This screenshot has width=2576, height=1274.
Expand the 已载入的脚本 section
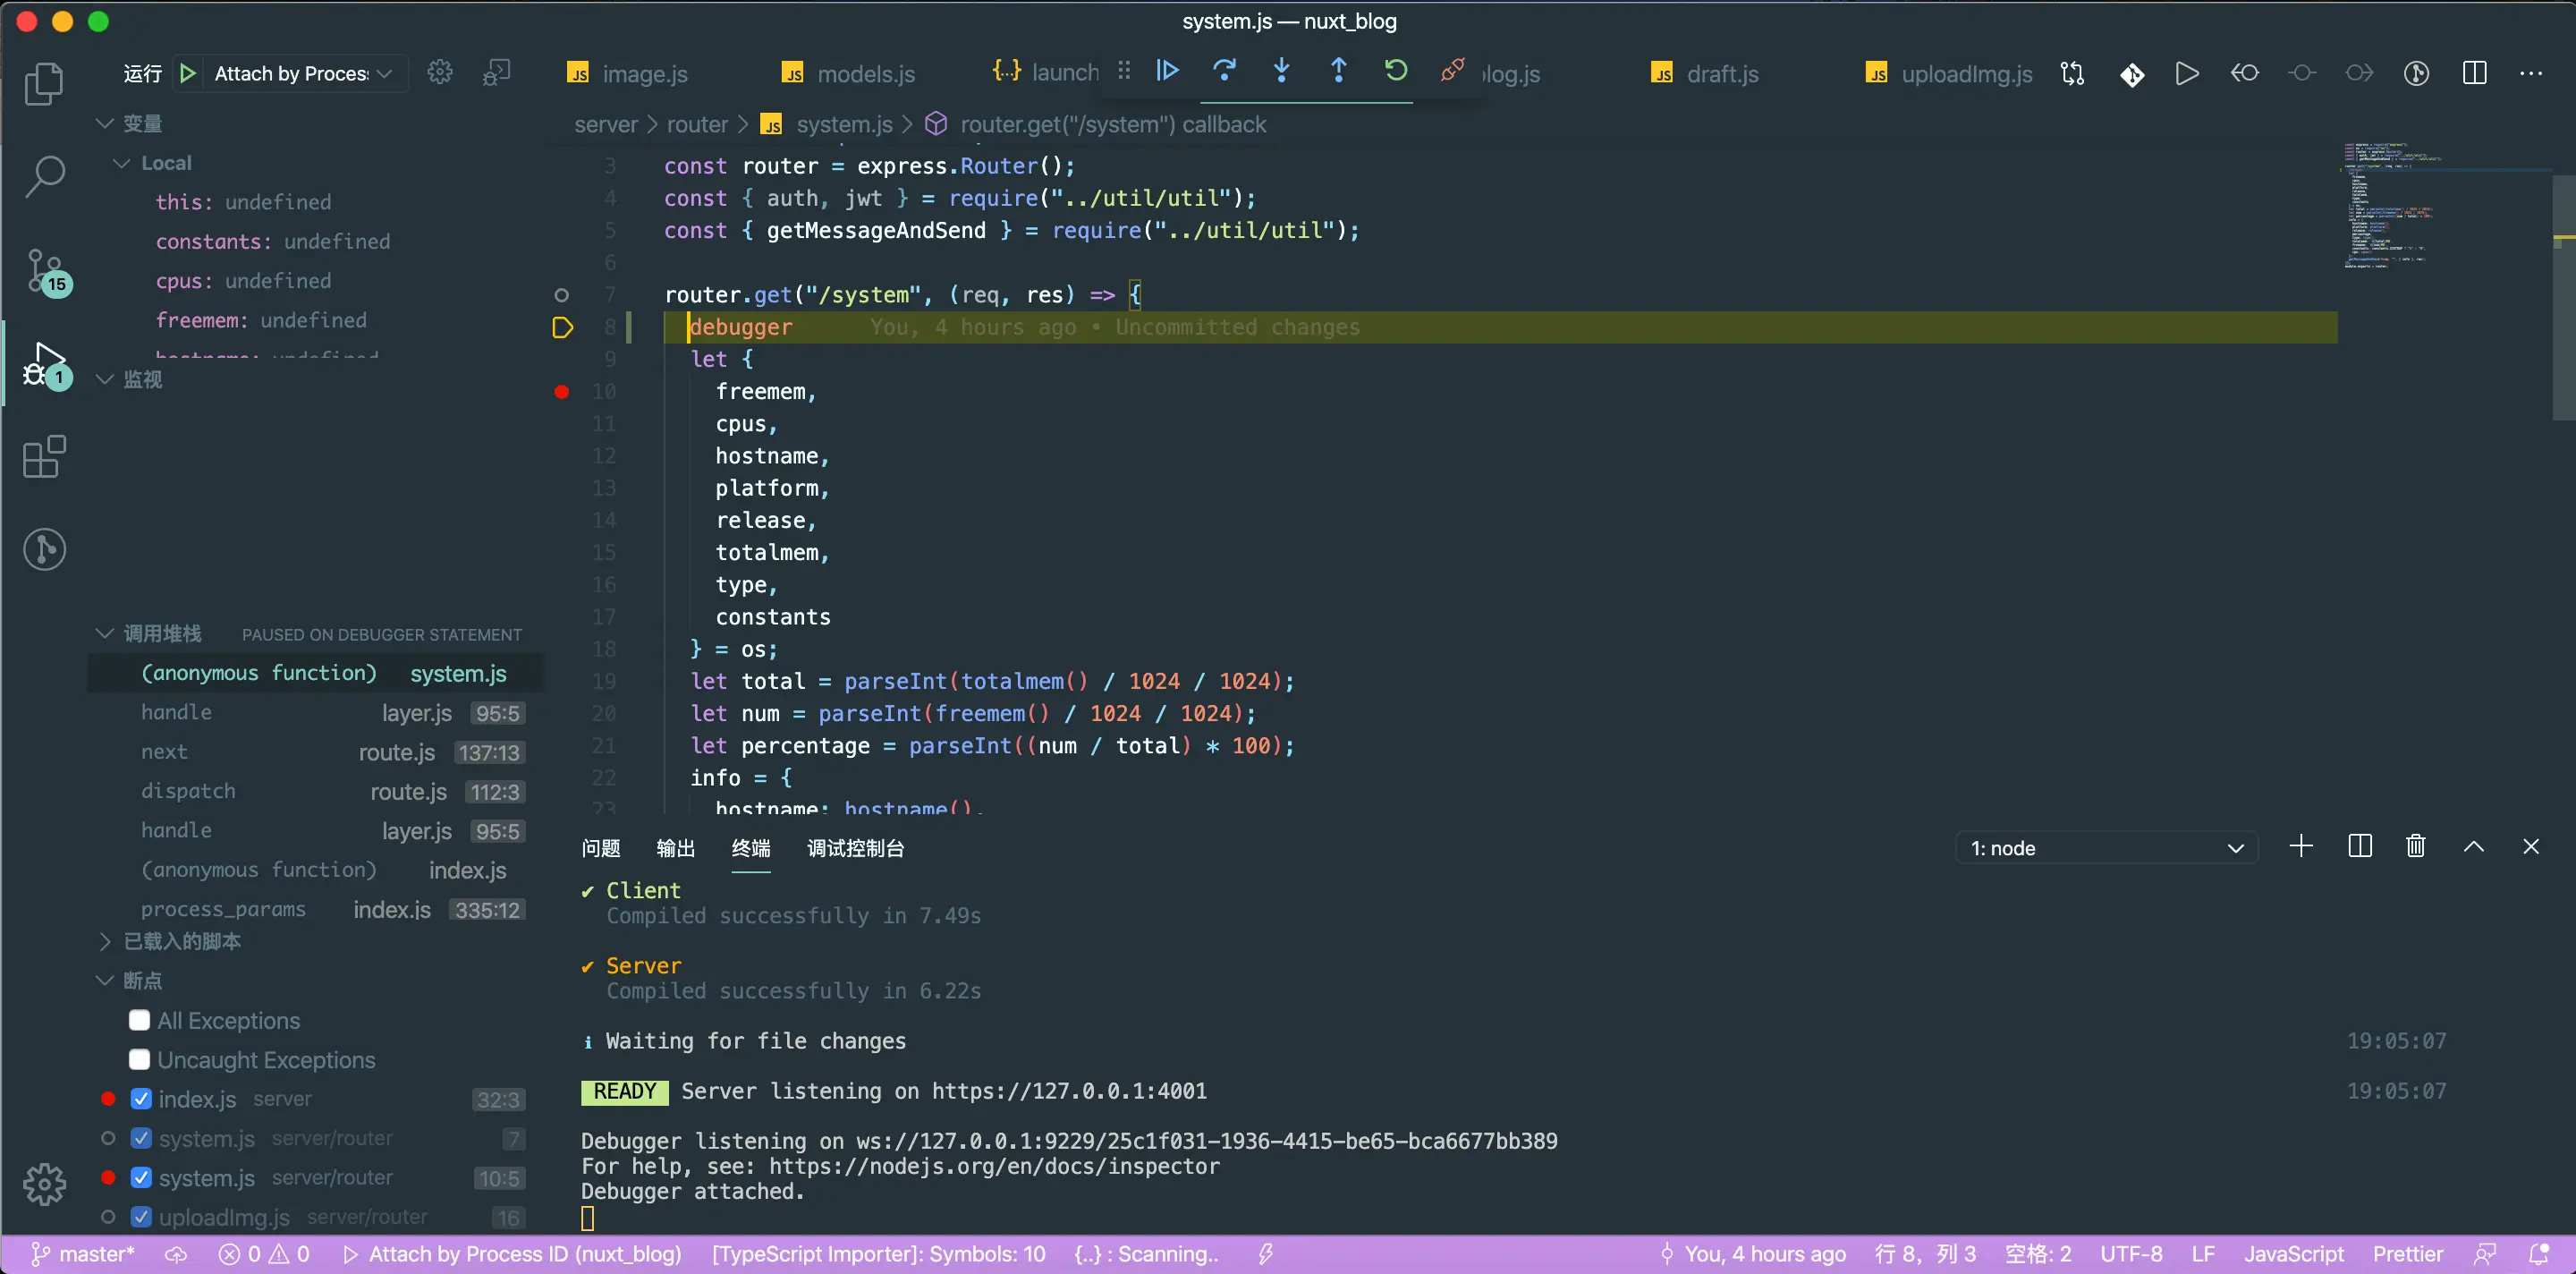(x=181, y=941)
